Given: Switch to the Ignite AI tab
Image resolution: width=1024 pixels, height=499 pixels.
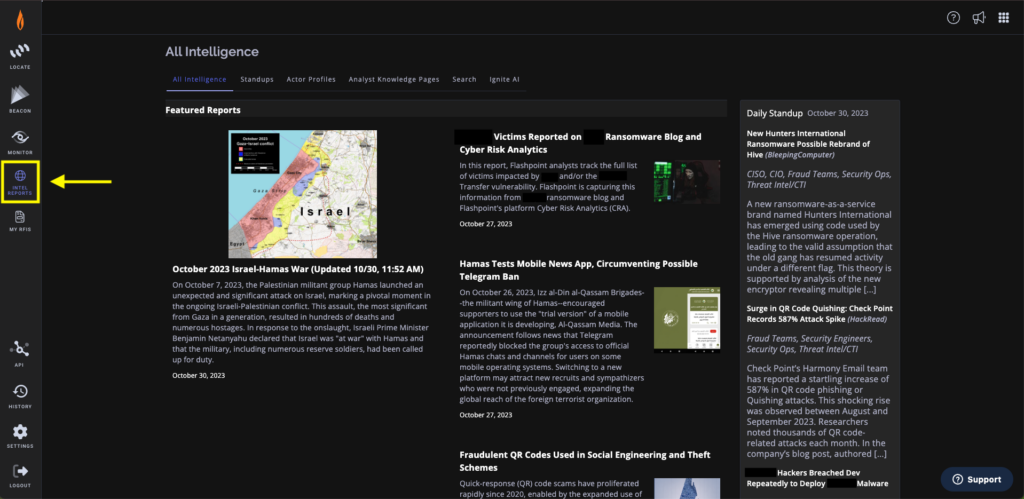Looking at the screenshot, I should [504, 80].
